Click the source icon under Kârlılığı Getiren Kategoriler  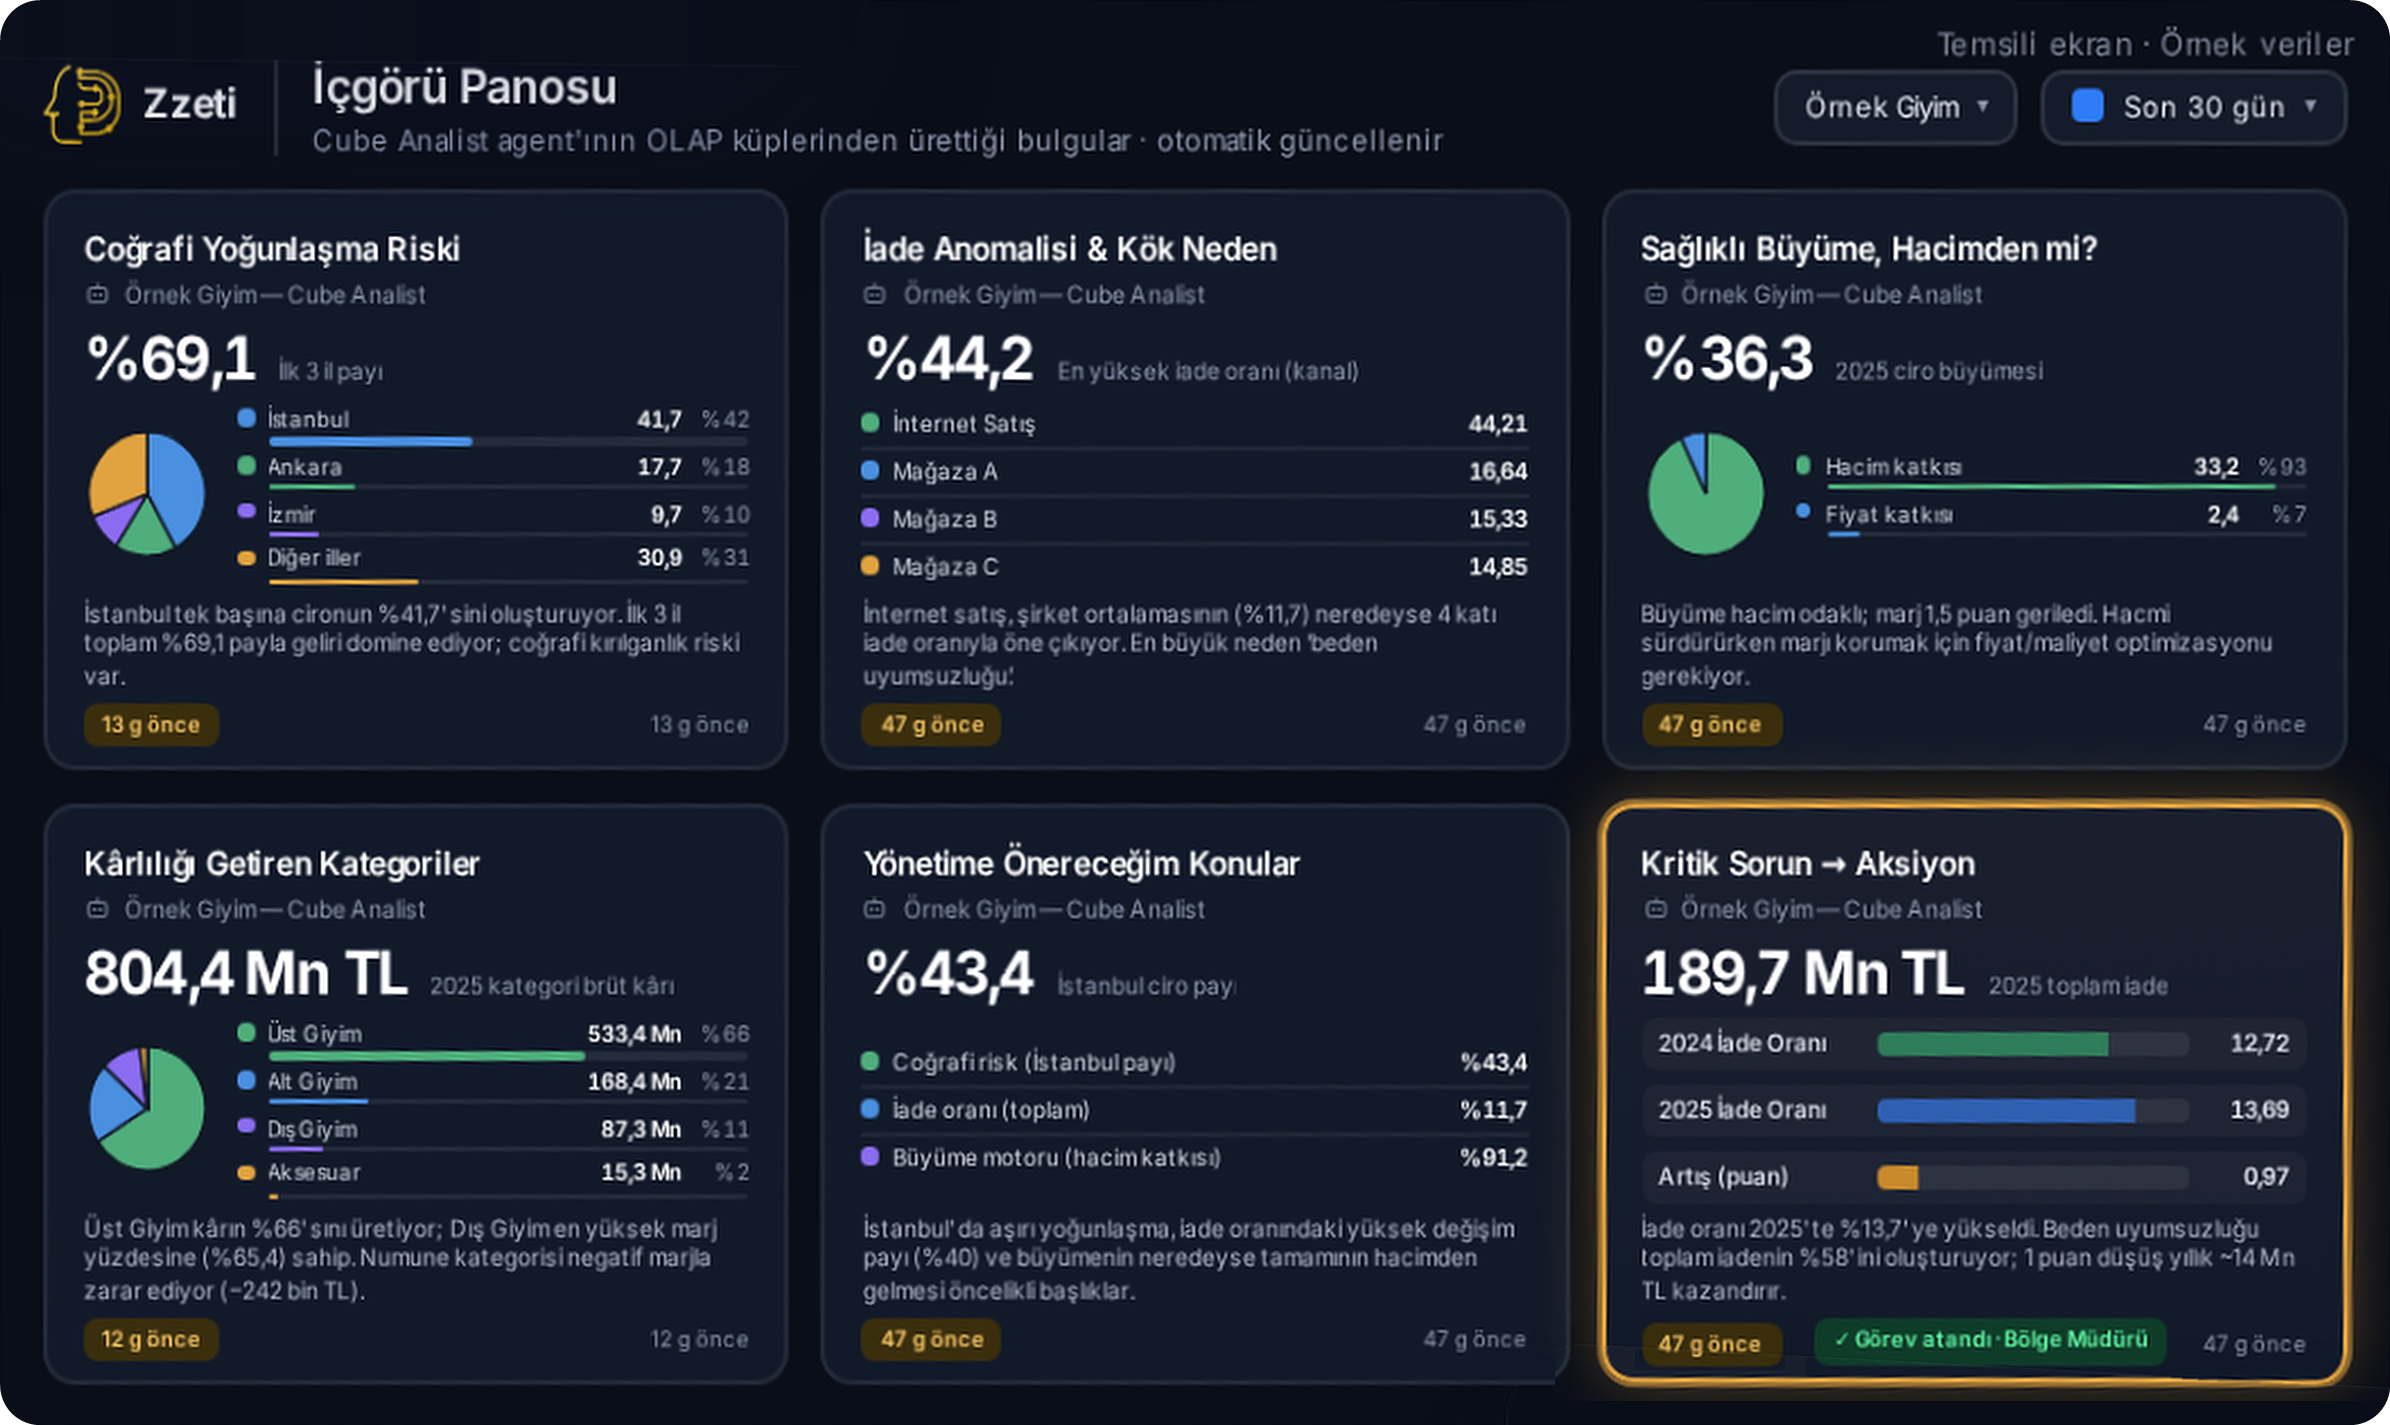pos(97,909)
